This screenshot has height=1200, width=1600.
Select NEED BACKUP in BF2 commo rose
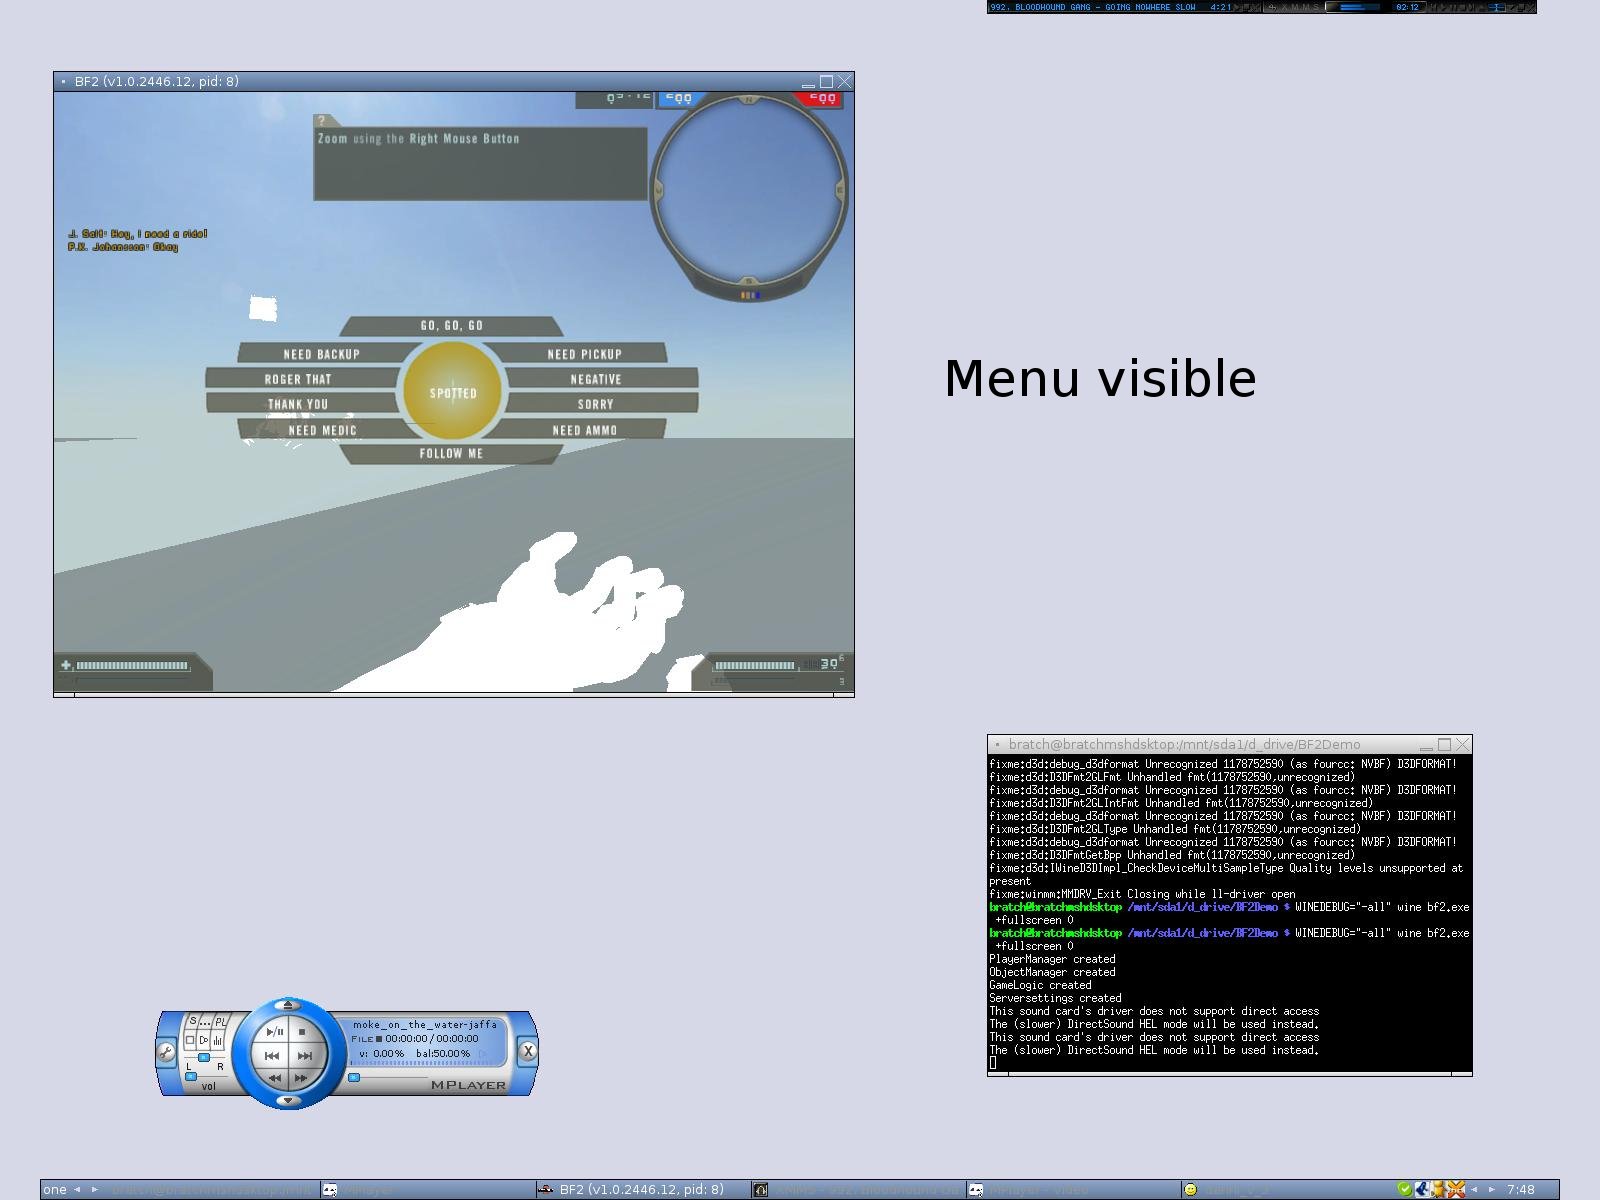click(x=321, y=354)
